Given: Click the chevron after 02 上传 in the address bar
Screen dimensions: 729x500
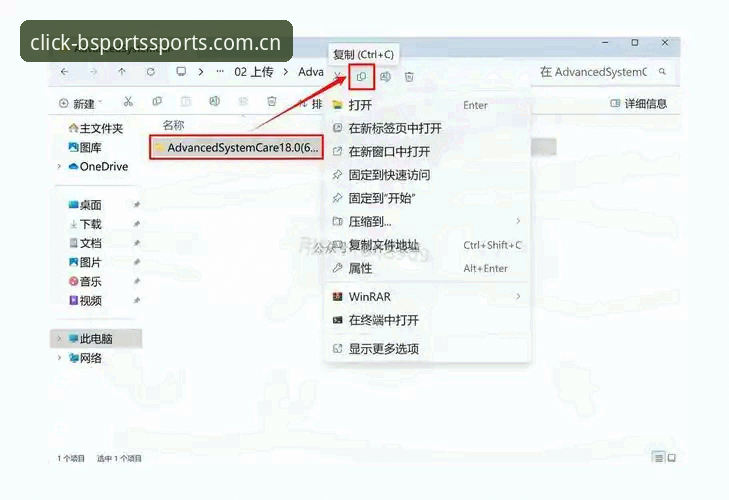Looking at the screenshot, I should pyautogui.click(x=286, y=72).
